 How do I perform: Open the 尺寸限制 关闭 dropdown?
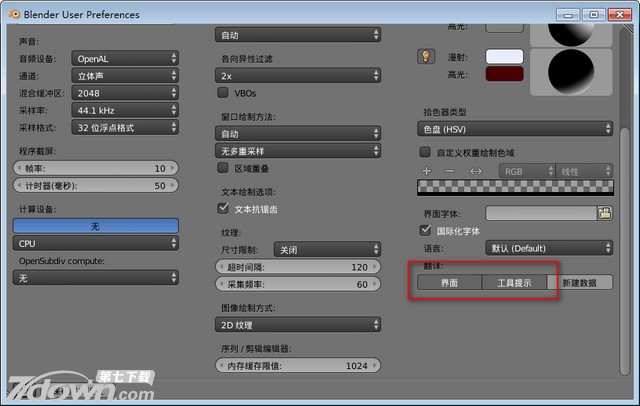pyautogui.click(x=327, y=250)
